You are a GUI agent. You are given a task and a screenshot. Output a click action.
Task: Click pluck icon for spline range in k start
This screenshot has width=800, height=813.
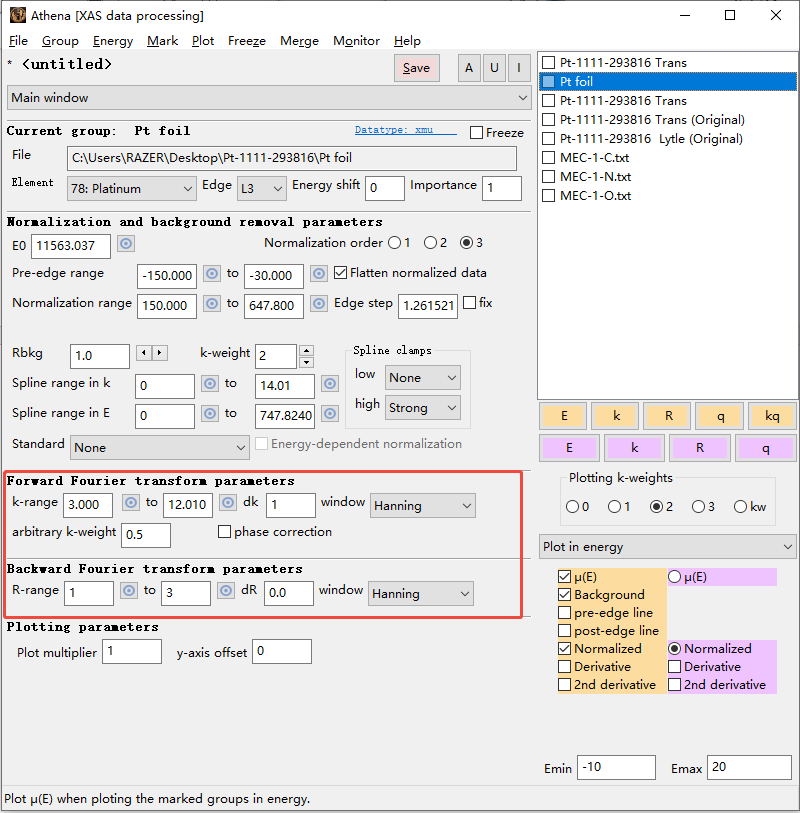210,384
